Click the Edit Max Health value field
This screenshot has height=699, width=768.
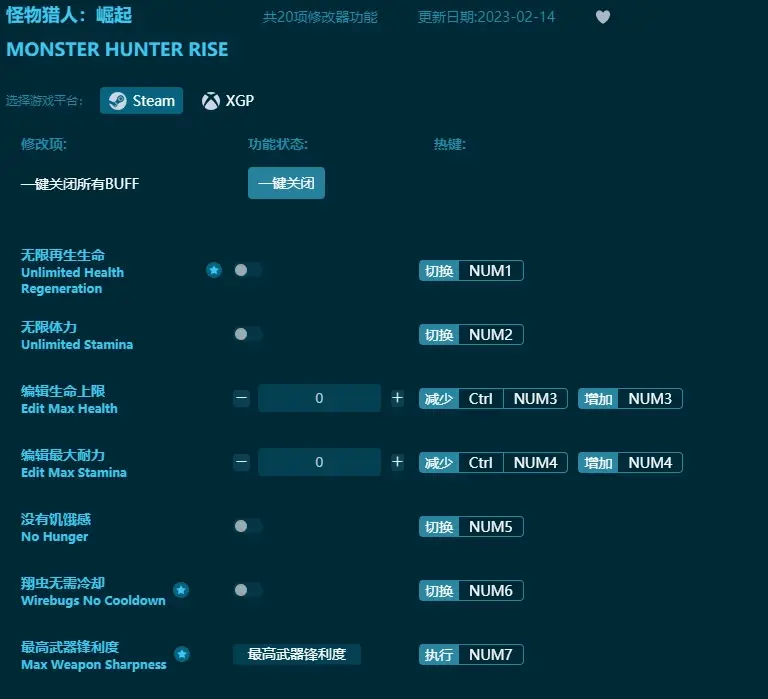pyautogui.click(x=319, y=398)
